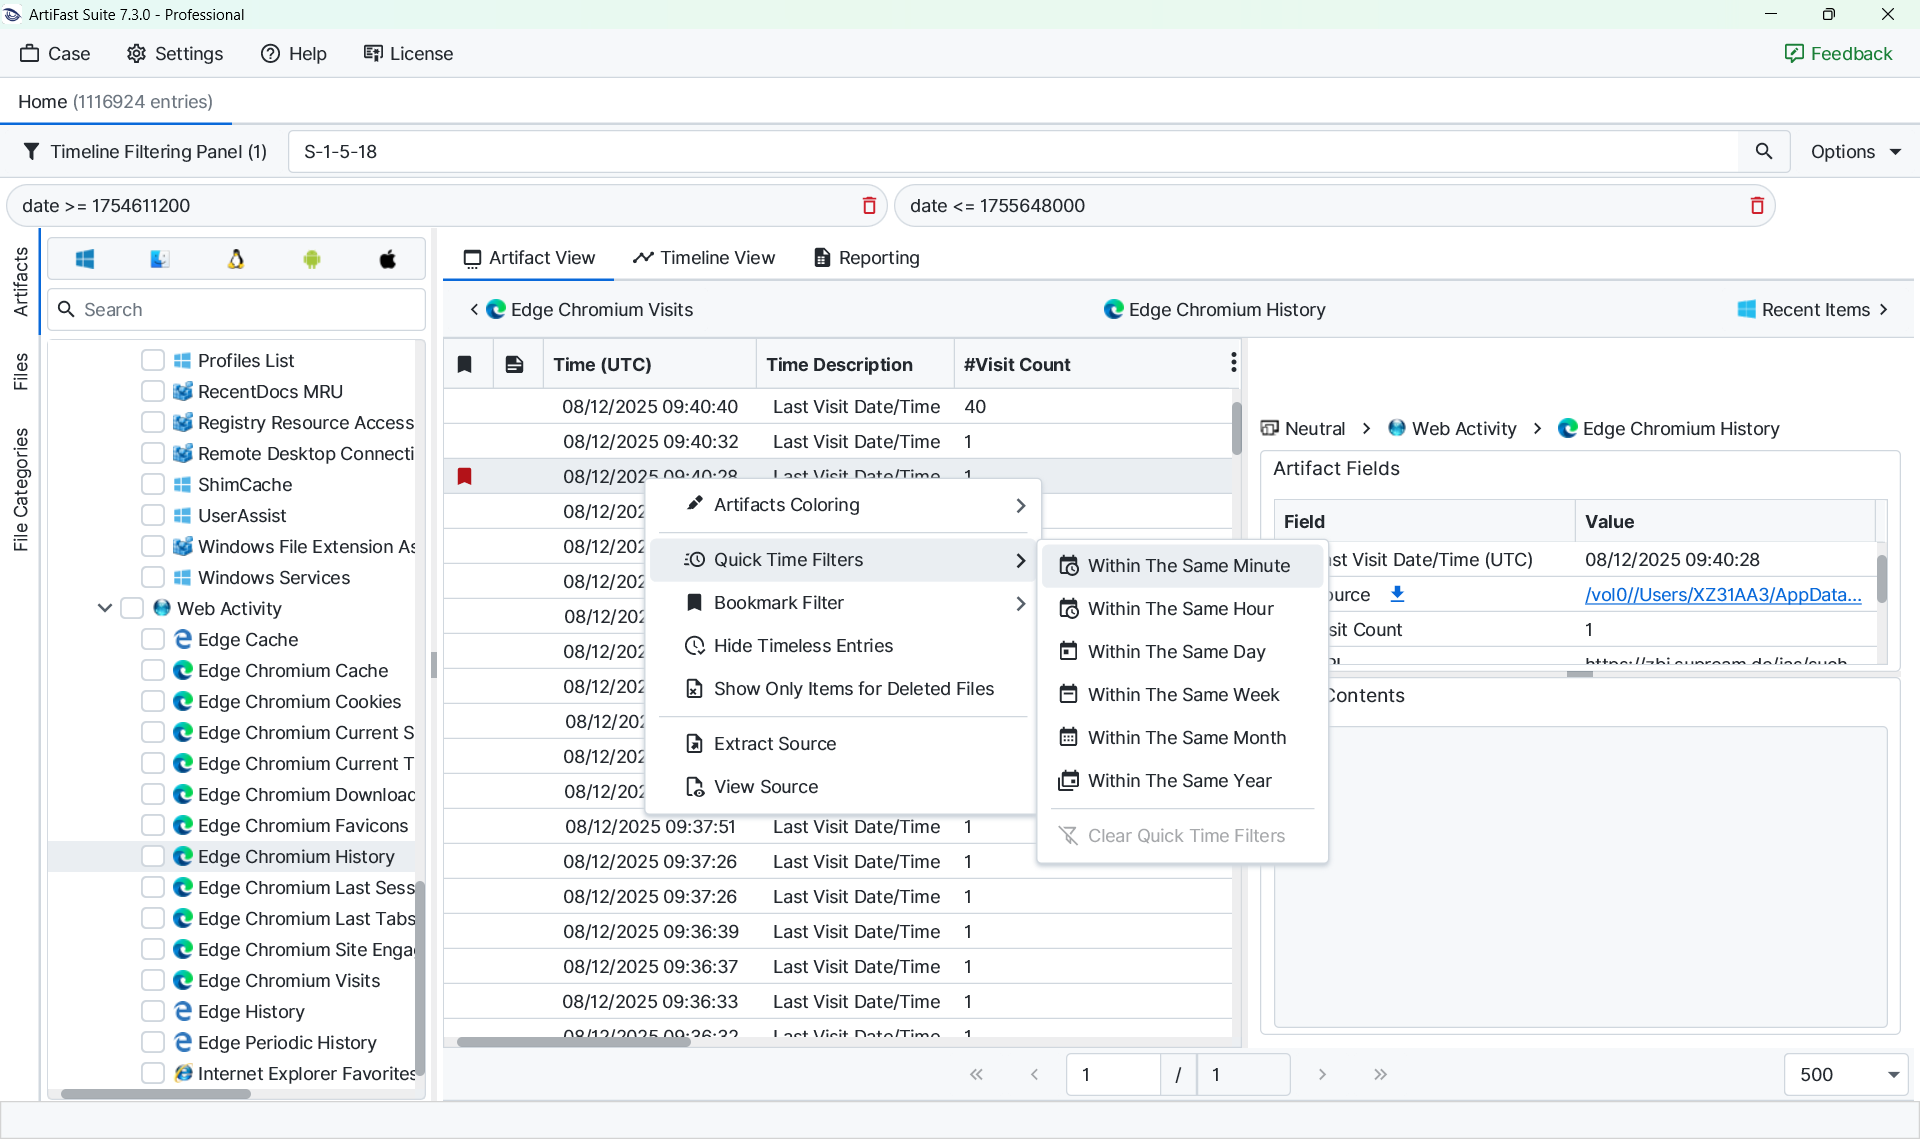Delete the date >= 1754611200 filter

[x=868, y=206]
